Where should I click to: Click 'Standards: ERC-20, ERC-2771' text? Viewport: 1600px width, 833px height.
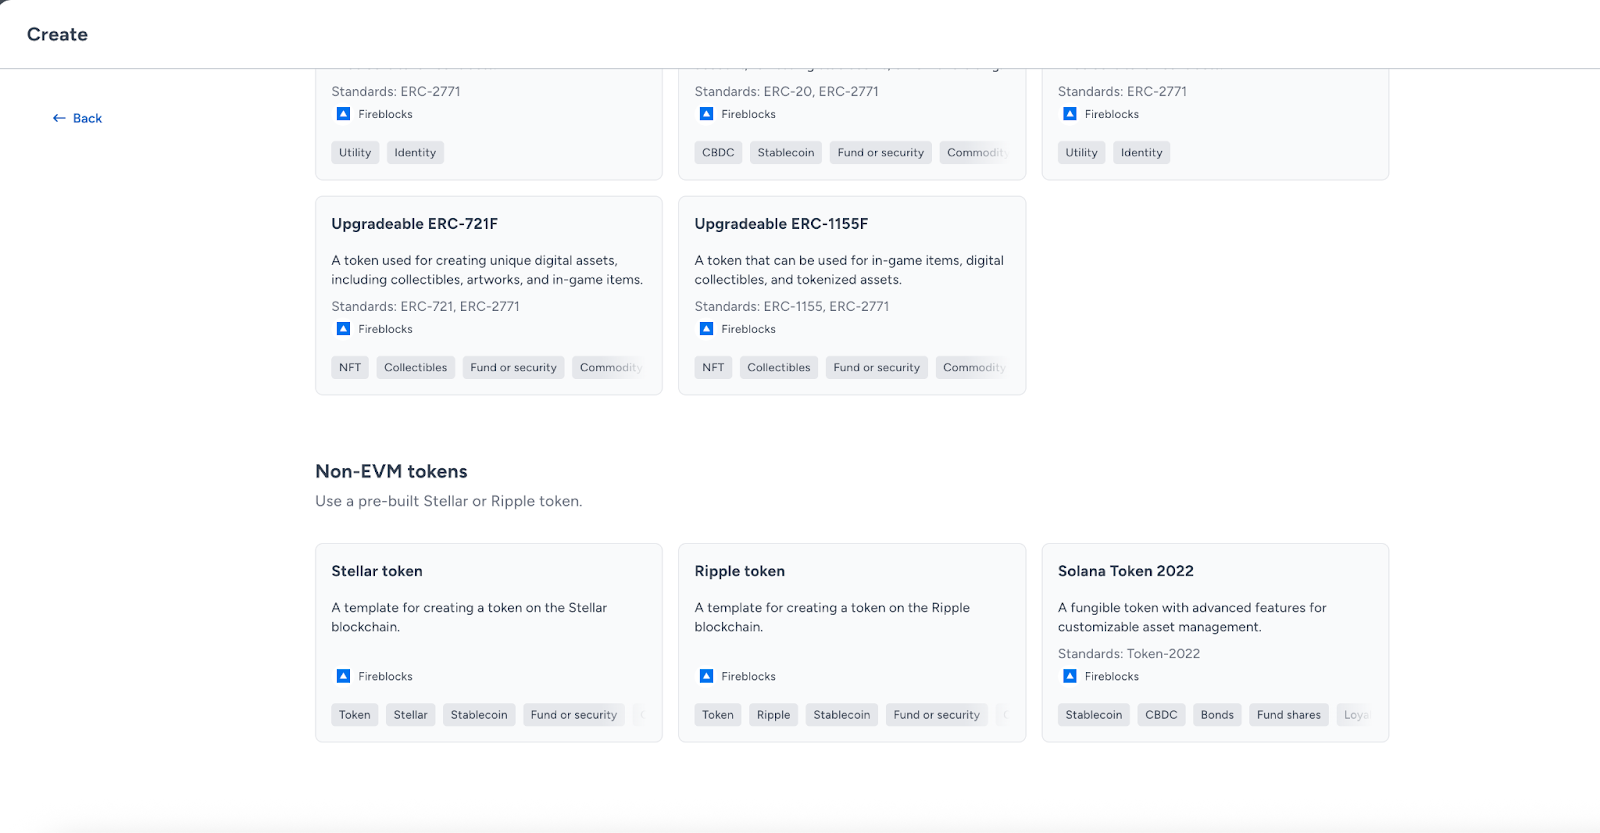pos(787,92)
